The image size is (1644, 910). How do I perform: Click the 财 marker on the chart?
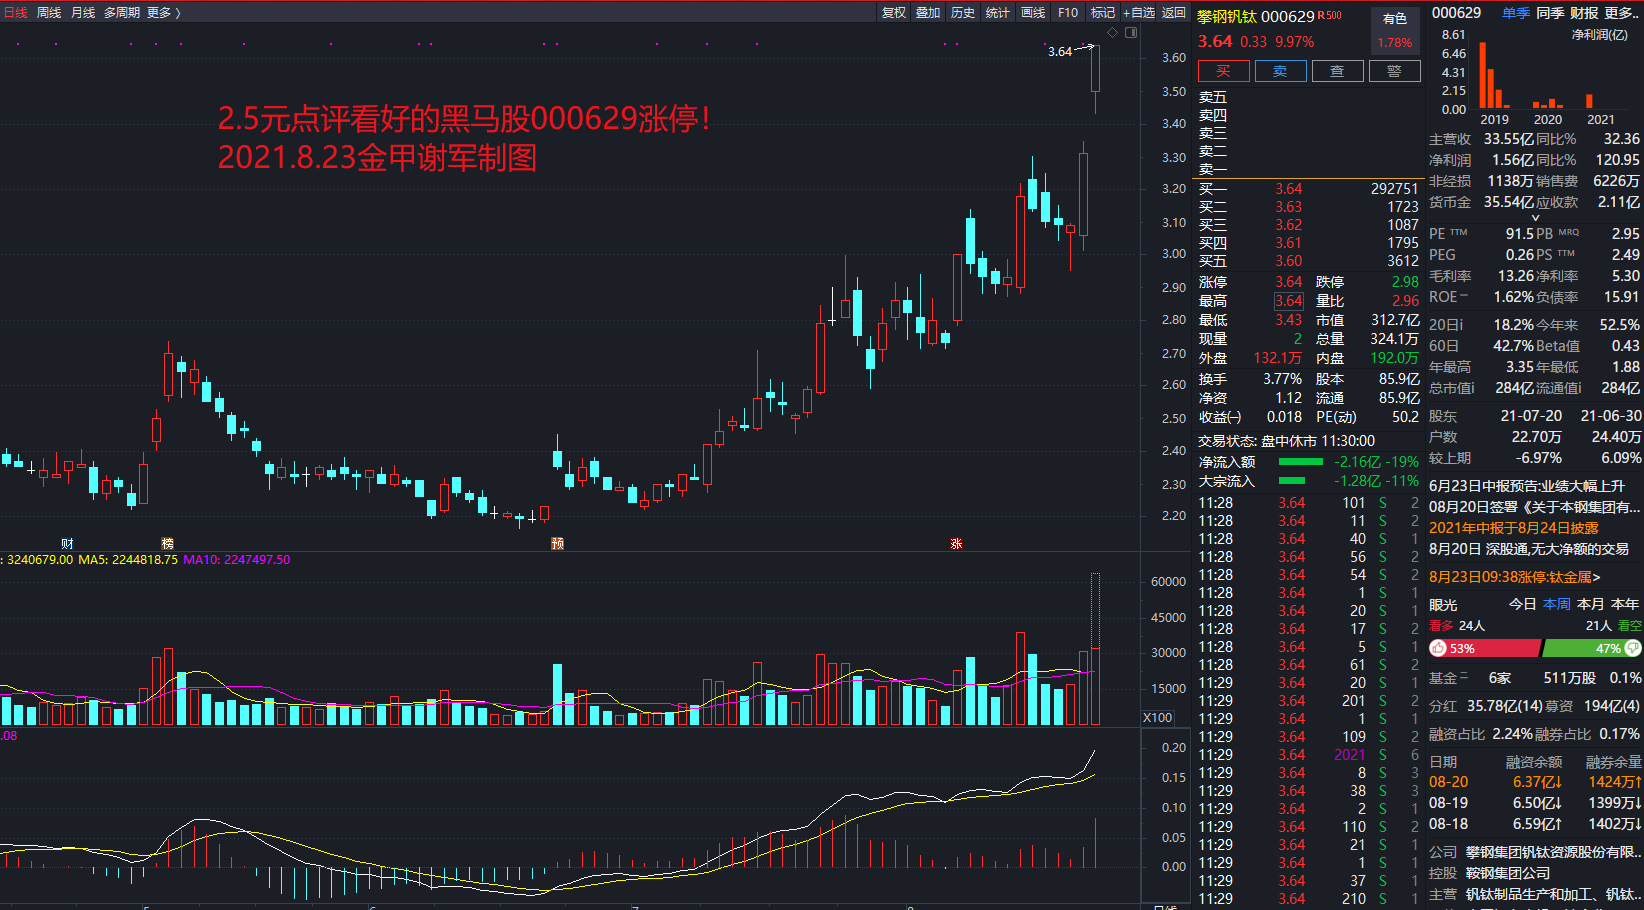[67, 543]
